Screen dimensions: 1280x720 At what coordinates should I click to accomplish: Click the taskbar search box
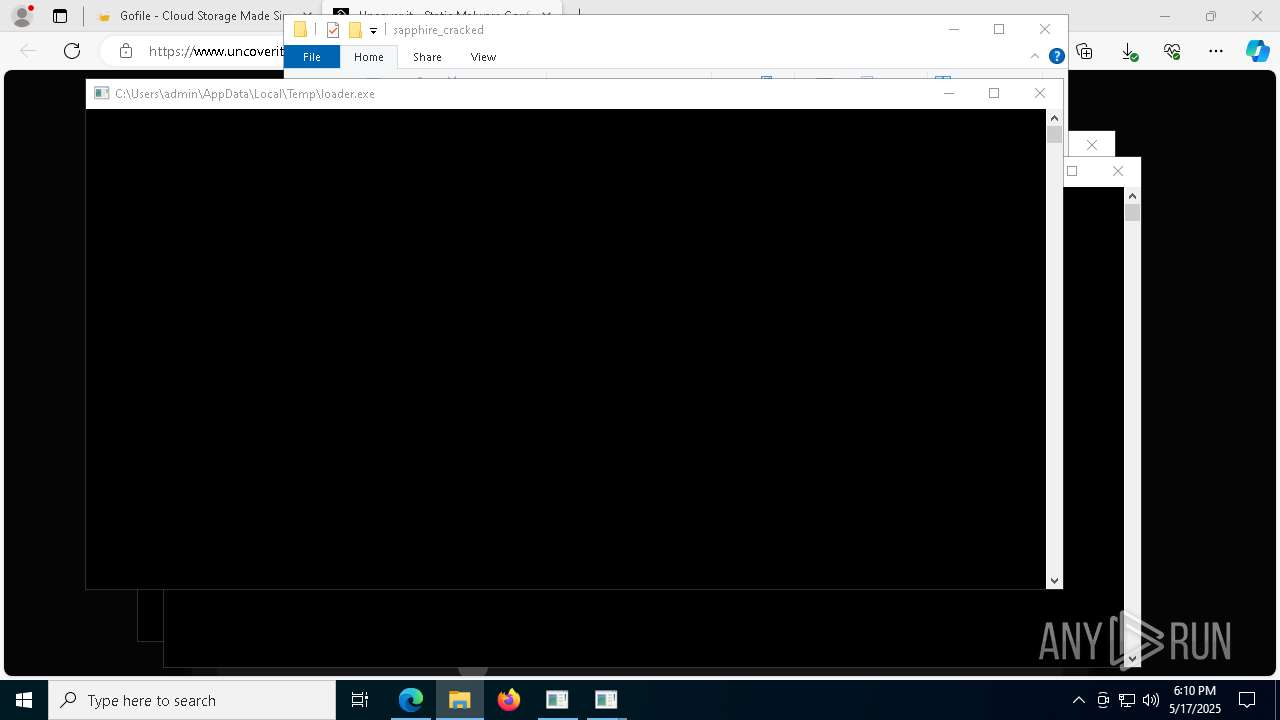tap(192, 700)
